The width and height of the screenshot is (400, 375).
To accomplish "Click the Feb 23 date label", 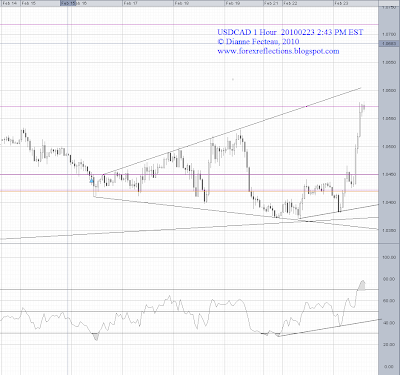I will pyautogui.click(x=342, y=3).
